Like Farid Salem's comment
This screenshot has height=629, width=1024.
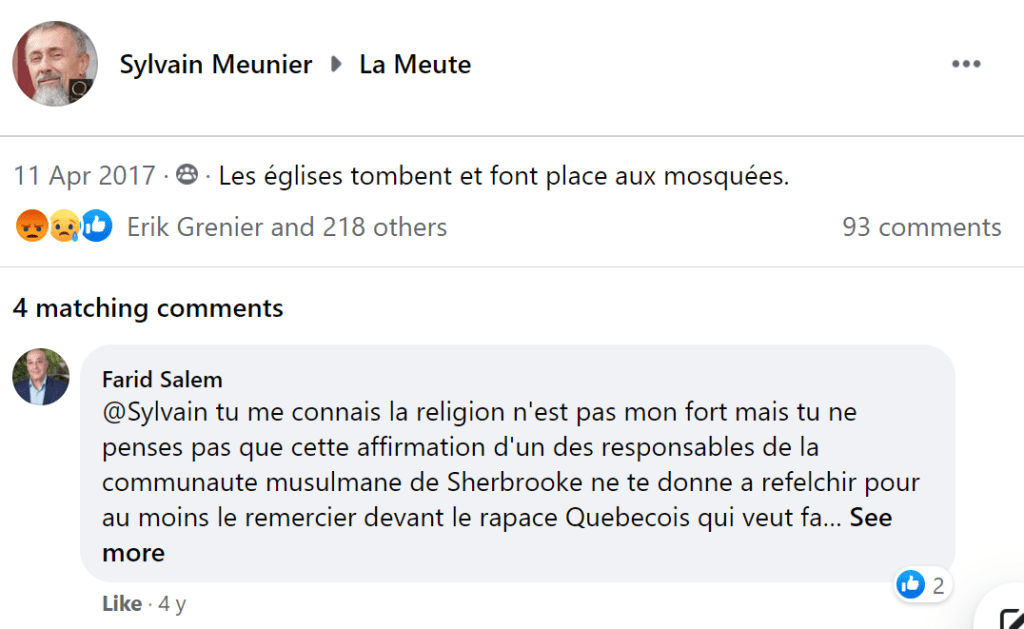[122, 604]
